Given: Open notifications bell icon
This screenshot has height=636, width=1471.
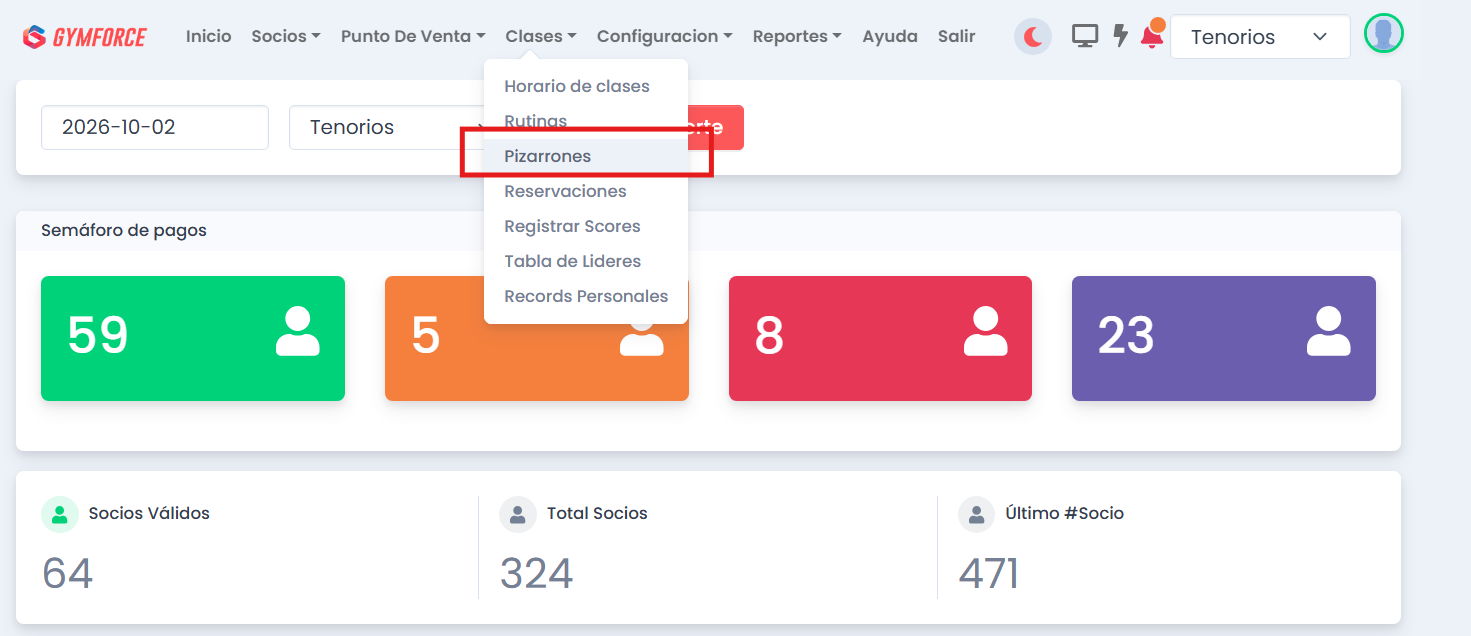Looking at the screenshot, I should [1152, 35].
